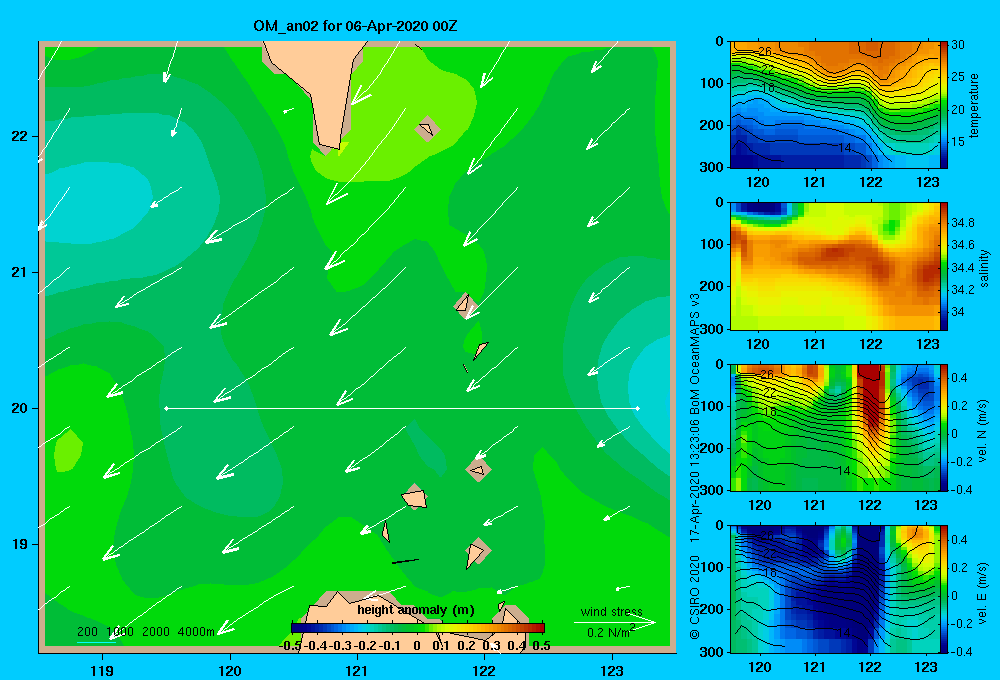Click the salinity color scale bar

pyautogui.click(x=944, y=266)
